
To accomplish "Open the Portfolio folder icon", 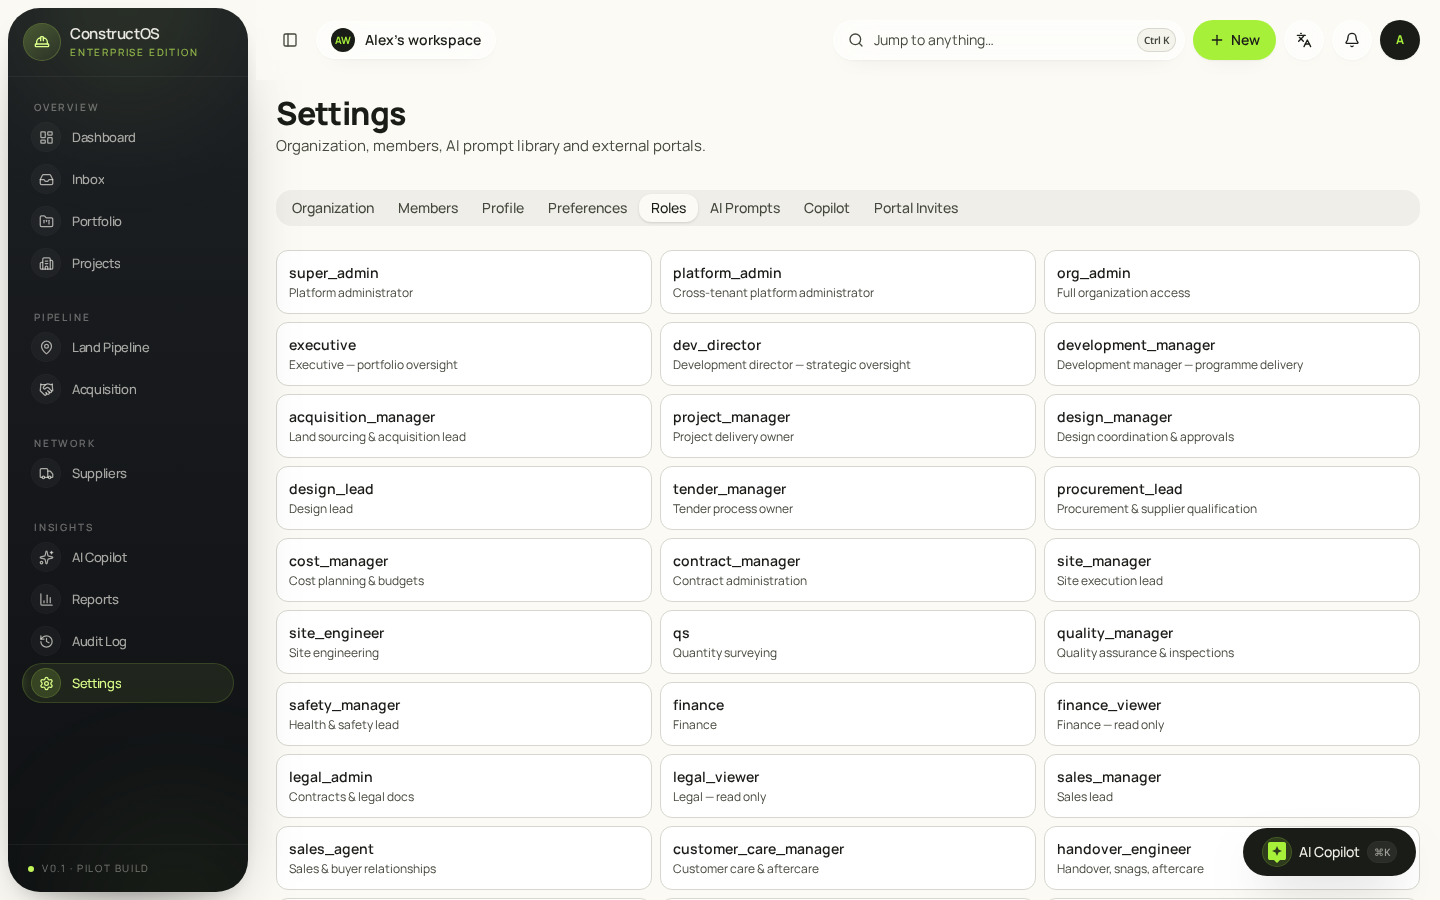I will [x=46, y=221].
